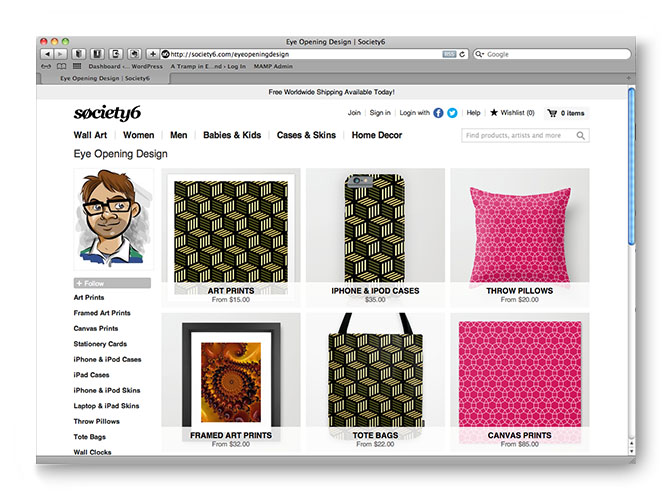Open Wall Clocks in the sidebar

click(92, 452)
